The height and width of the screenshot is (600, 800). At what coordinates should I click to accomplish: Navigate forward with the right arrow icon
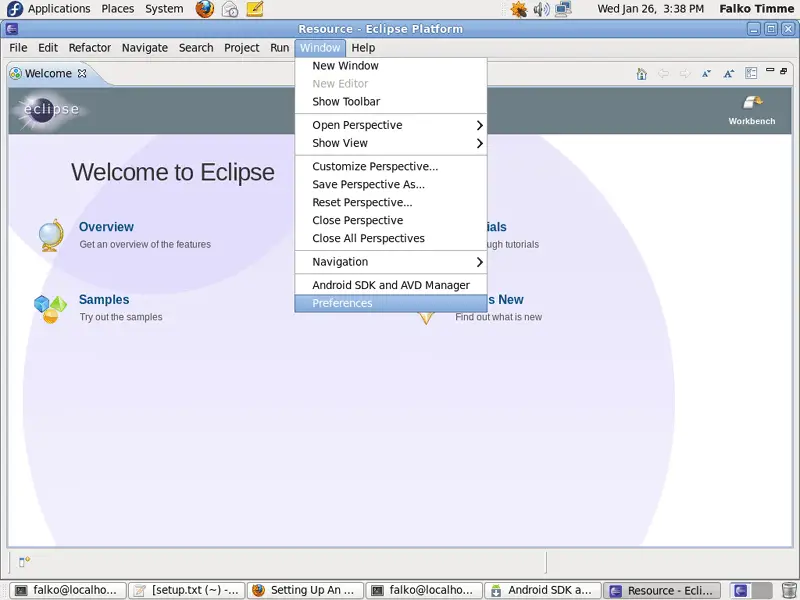coord(685,74)
